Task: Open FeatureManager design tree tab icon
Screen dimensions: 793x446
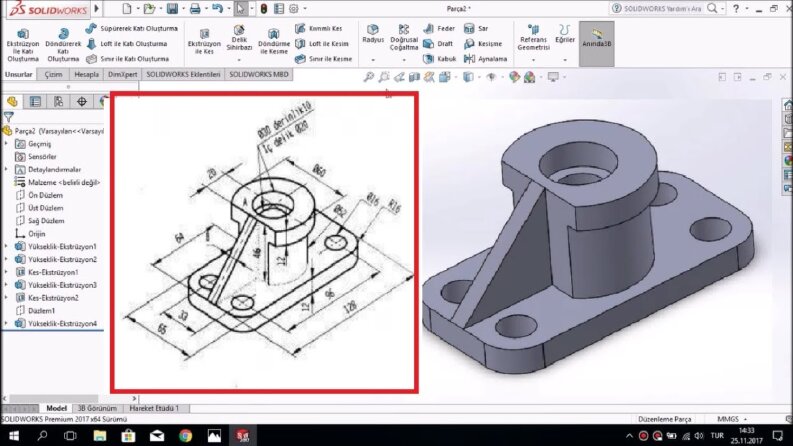Action: [12, 102]
